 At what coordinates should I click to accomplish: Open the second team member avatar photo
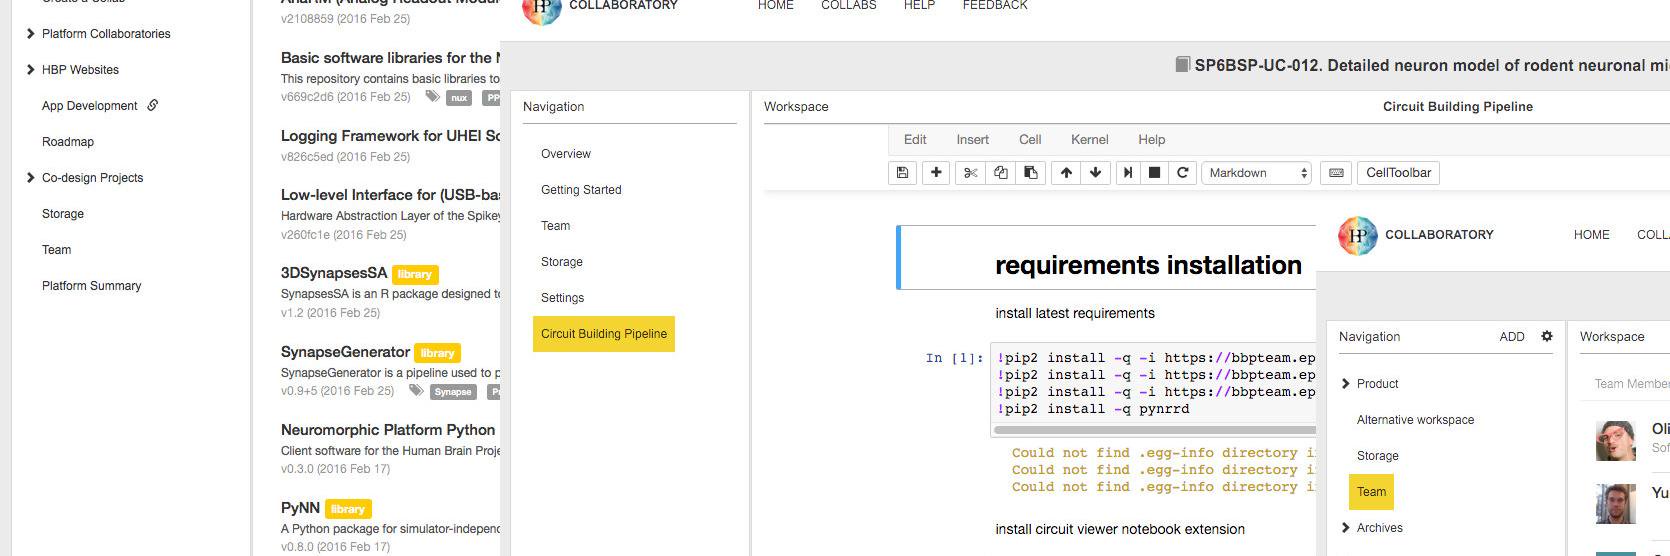(x=1616, y=504)
